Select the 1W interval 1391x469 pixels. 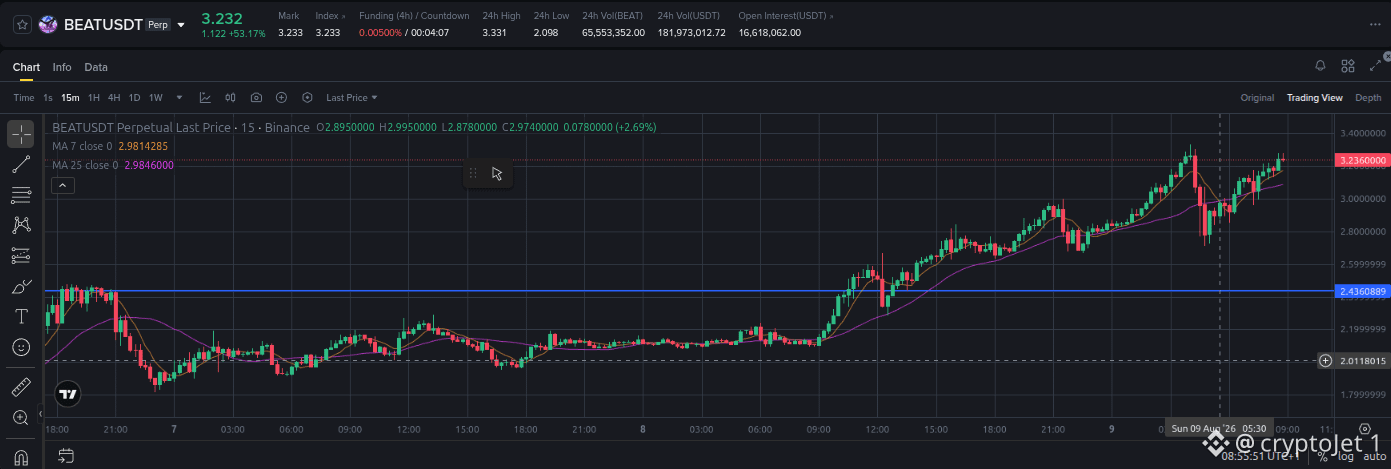pos(156,98)
